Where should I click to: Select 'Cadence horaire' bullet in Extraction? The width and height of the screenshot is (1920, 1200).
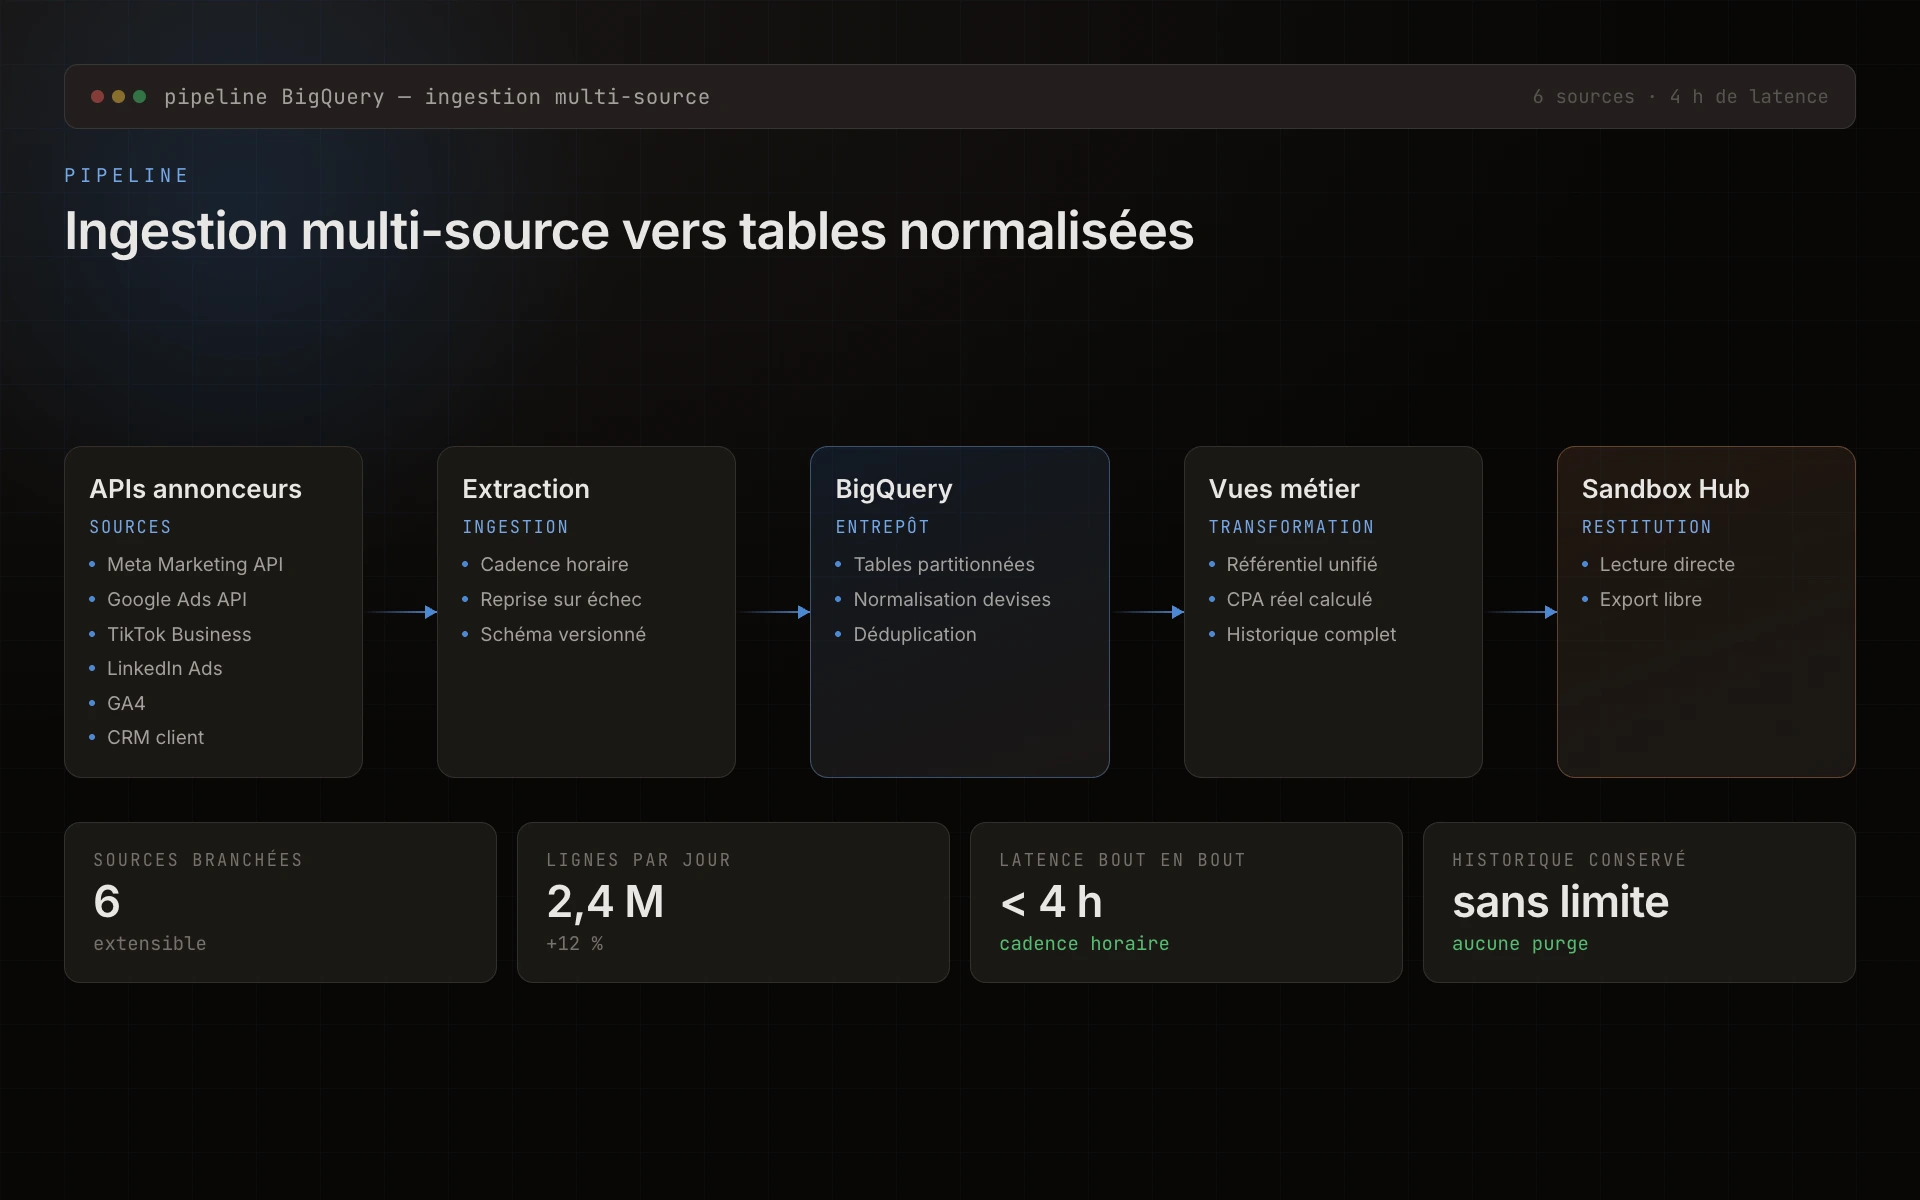pos(554,564)
